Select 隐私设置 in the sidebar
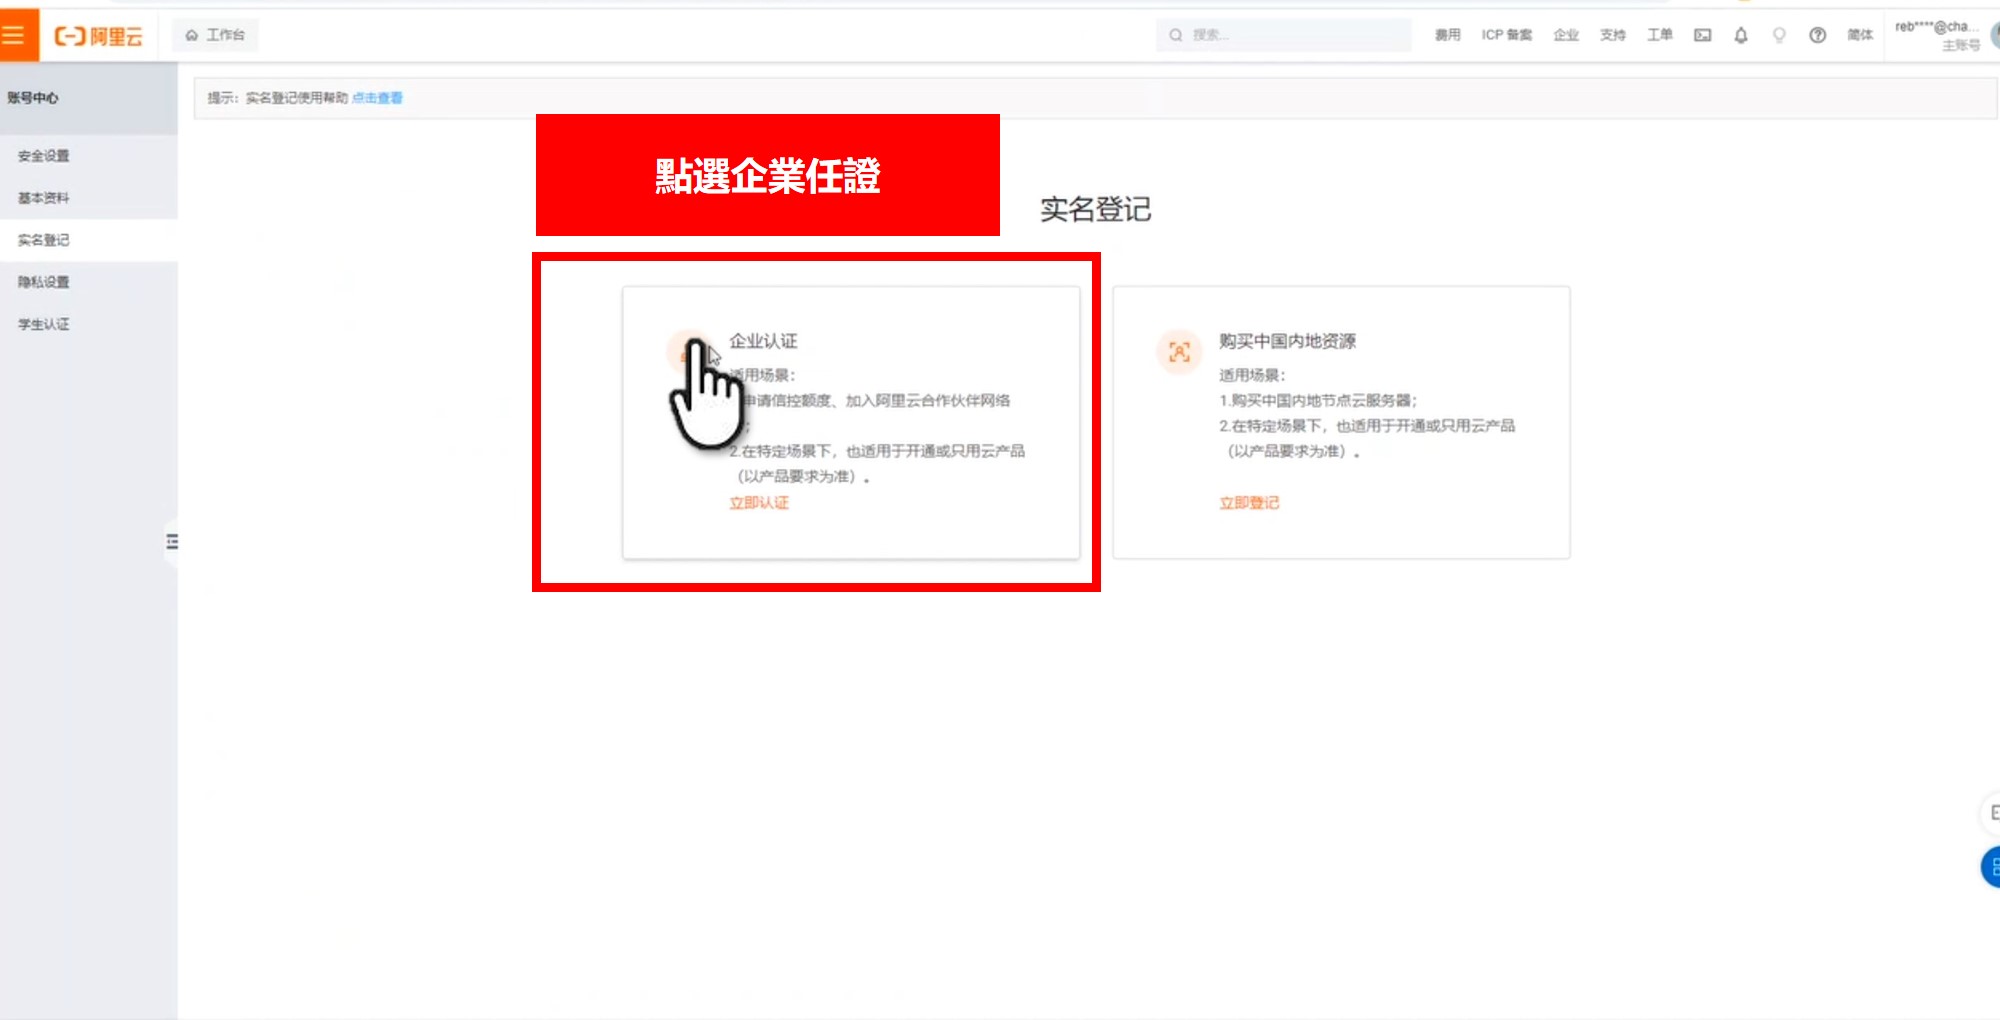This screenshot has height=1020, width=2000. coord(44,282)
